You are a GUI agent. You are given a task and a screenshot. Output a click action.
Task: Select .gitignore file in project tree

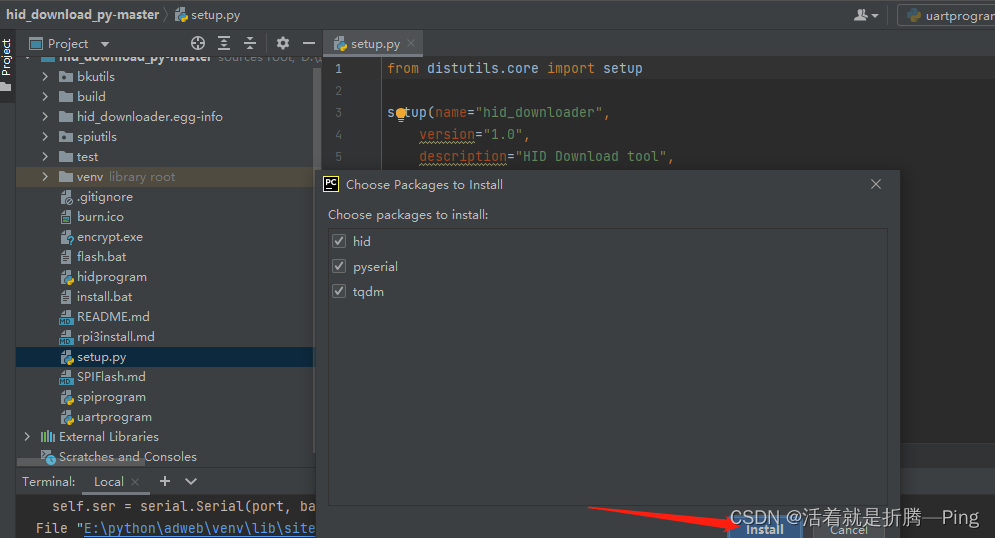coord(105,197)
